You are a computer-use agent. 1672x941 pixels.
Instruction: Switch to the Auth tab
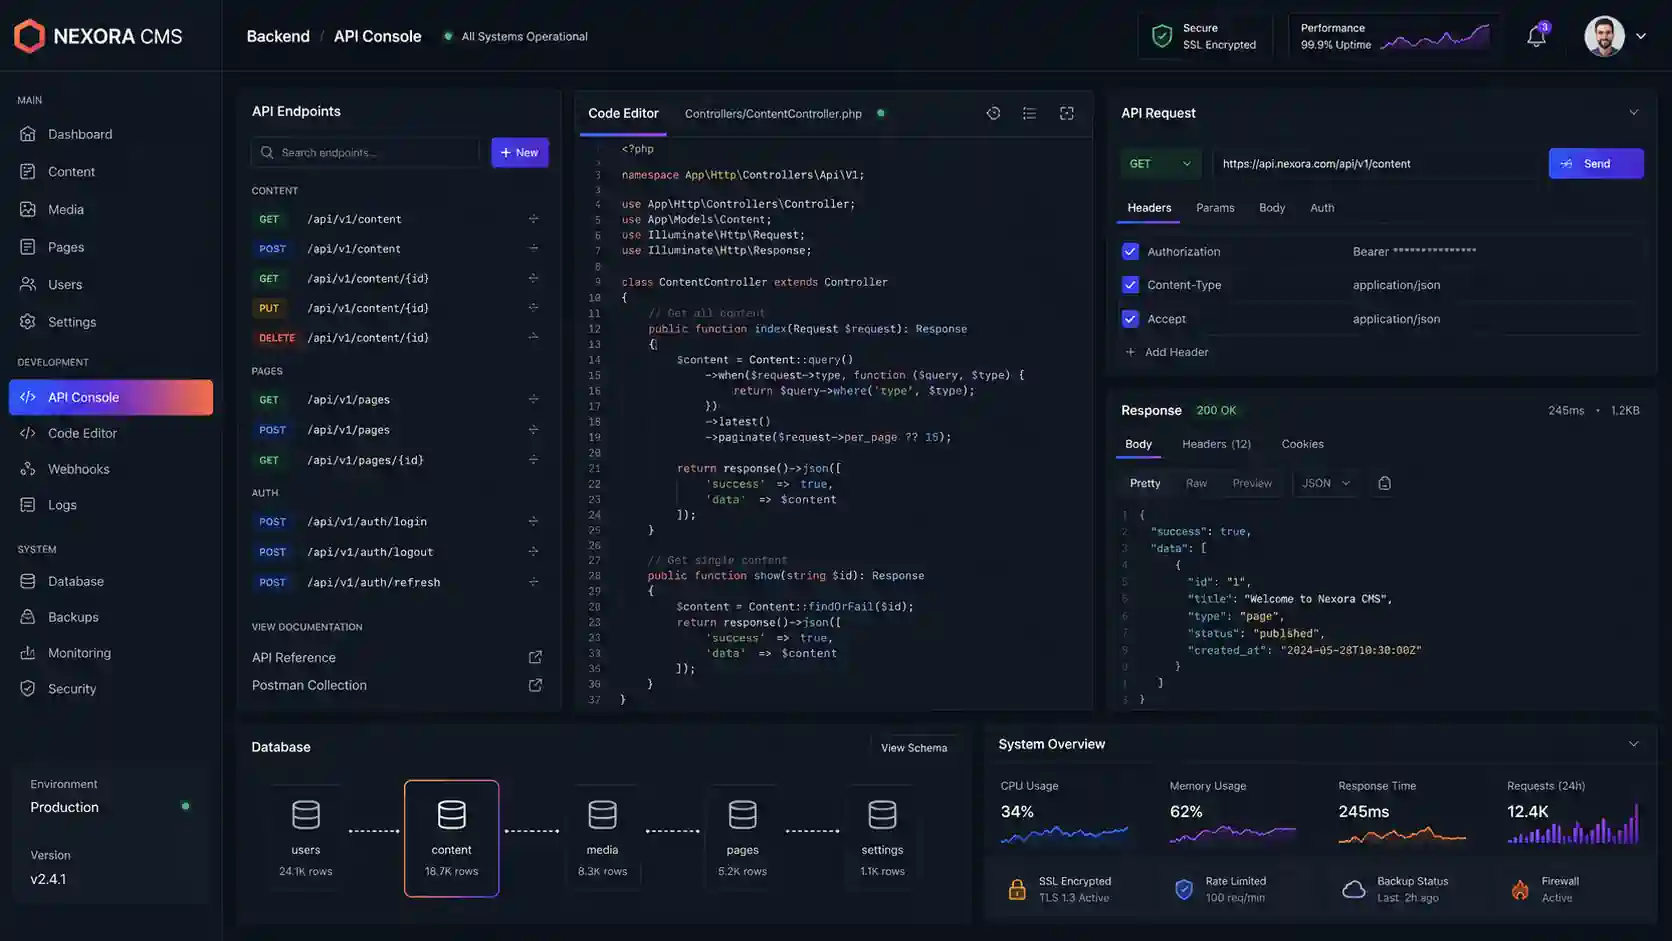pos(1322,208)
